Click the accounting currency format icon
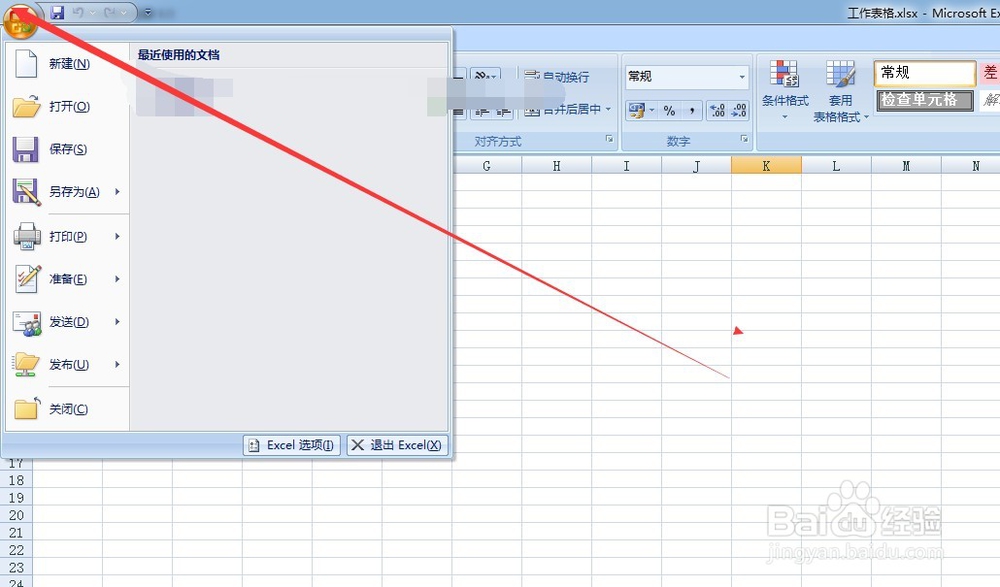This screenshot has height=587, width=1000. pyautogui.click(x=636, y=110)
